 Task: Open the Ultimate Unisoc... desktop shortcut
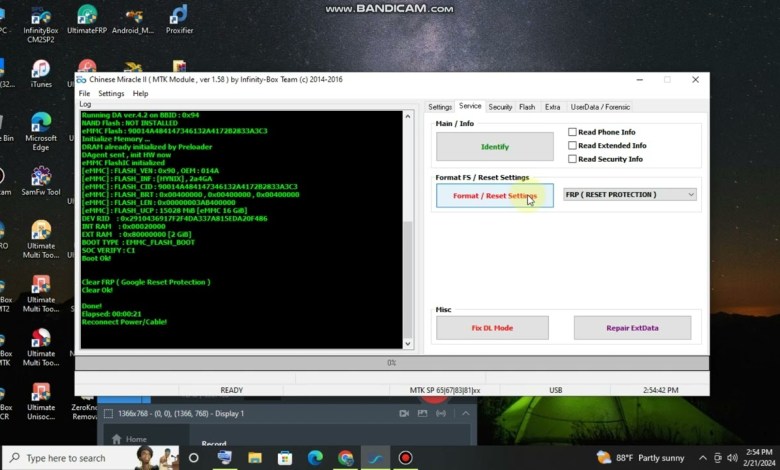[x=41, y=401]
